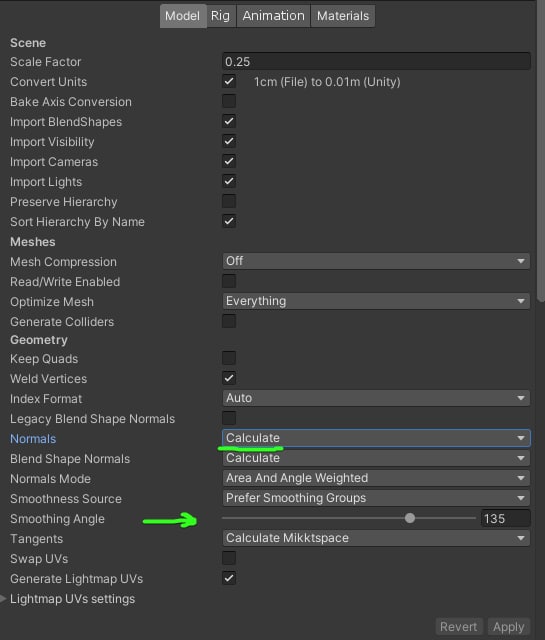Click the Smoothing Angle label

coord(57,519)
